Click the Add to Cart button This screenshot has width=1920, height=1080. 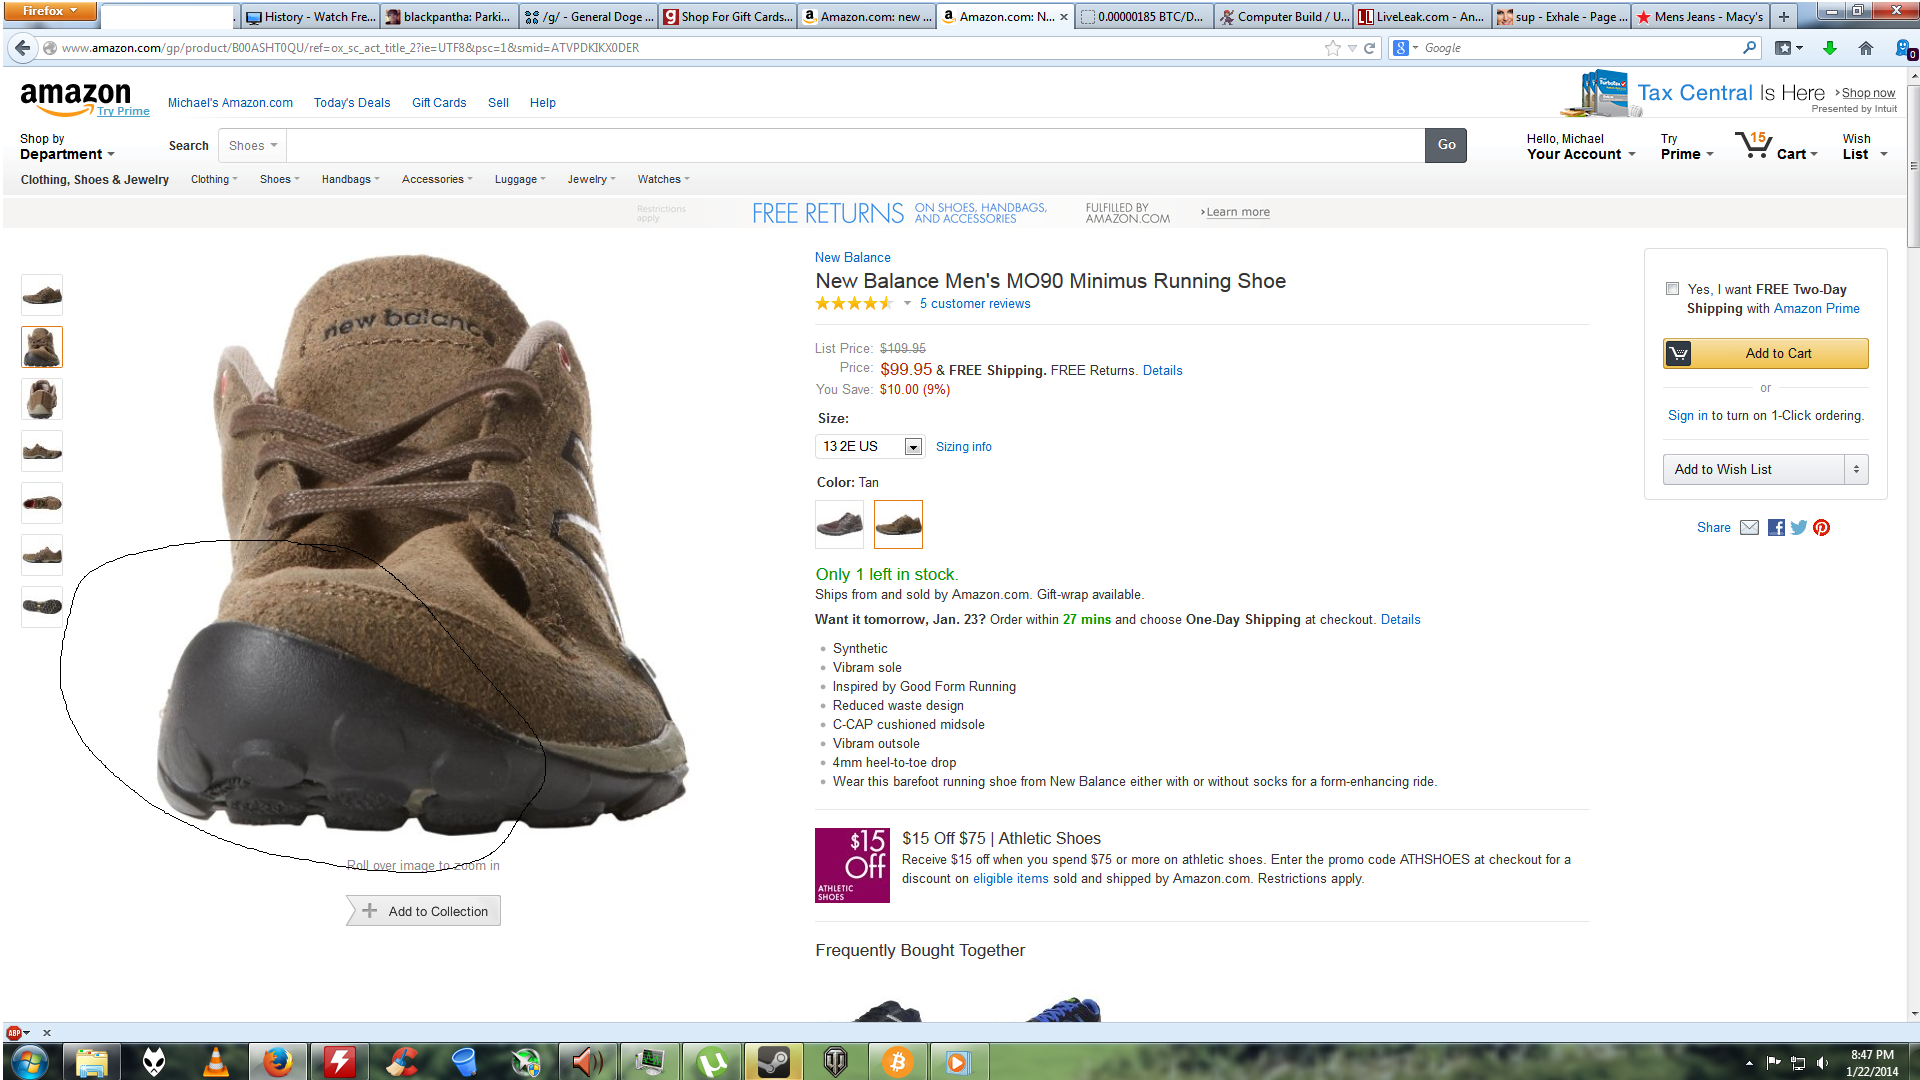coord(1766,353)
